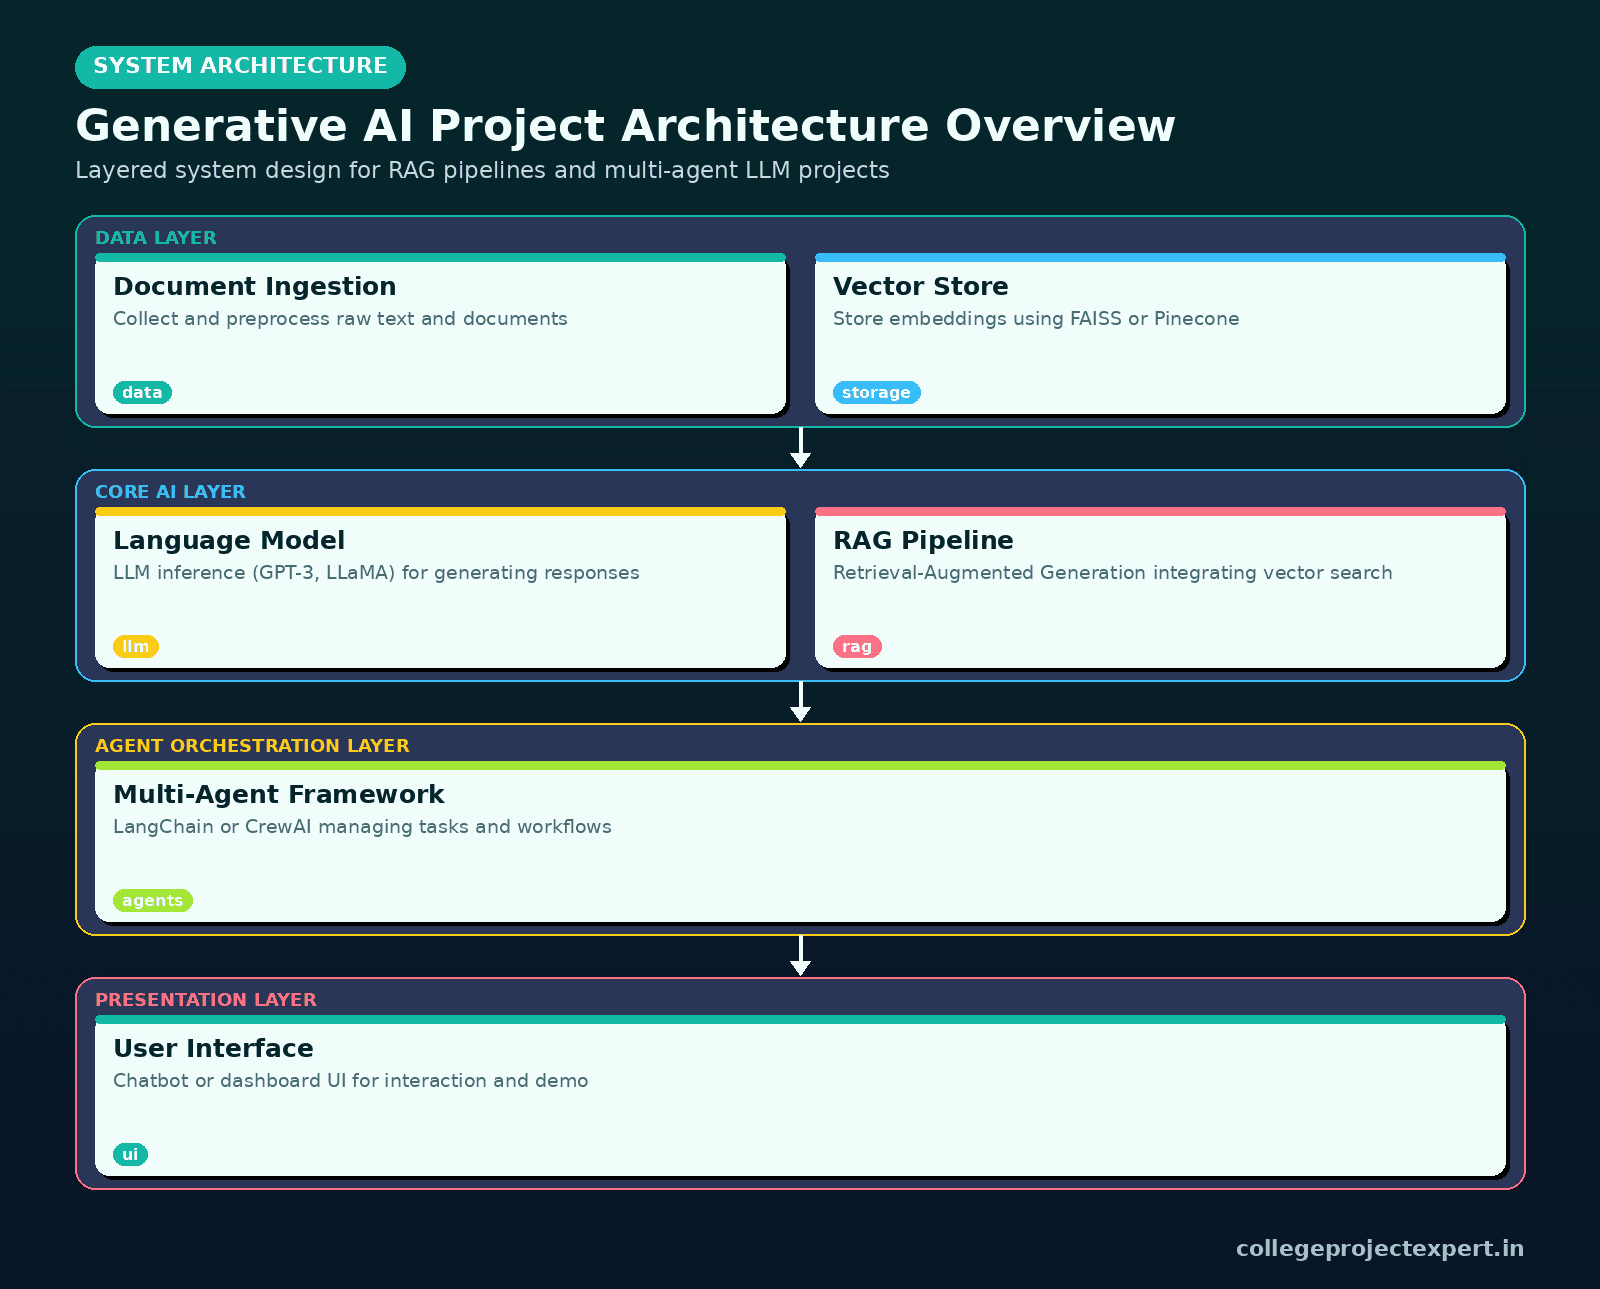Screen dimensions: 1600x1289
Task: Click the SYSTEM ARCHITECTURE badge
Action: point(240,67)
